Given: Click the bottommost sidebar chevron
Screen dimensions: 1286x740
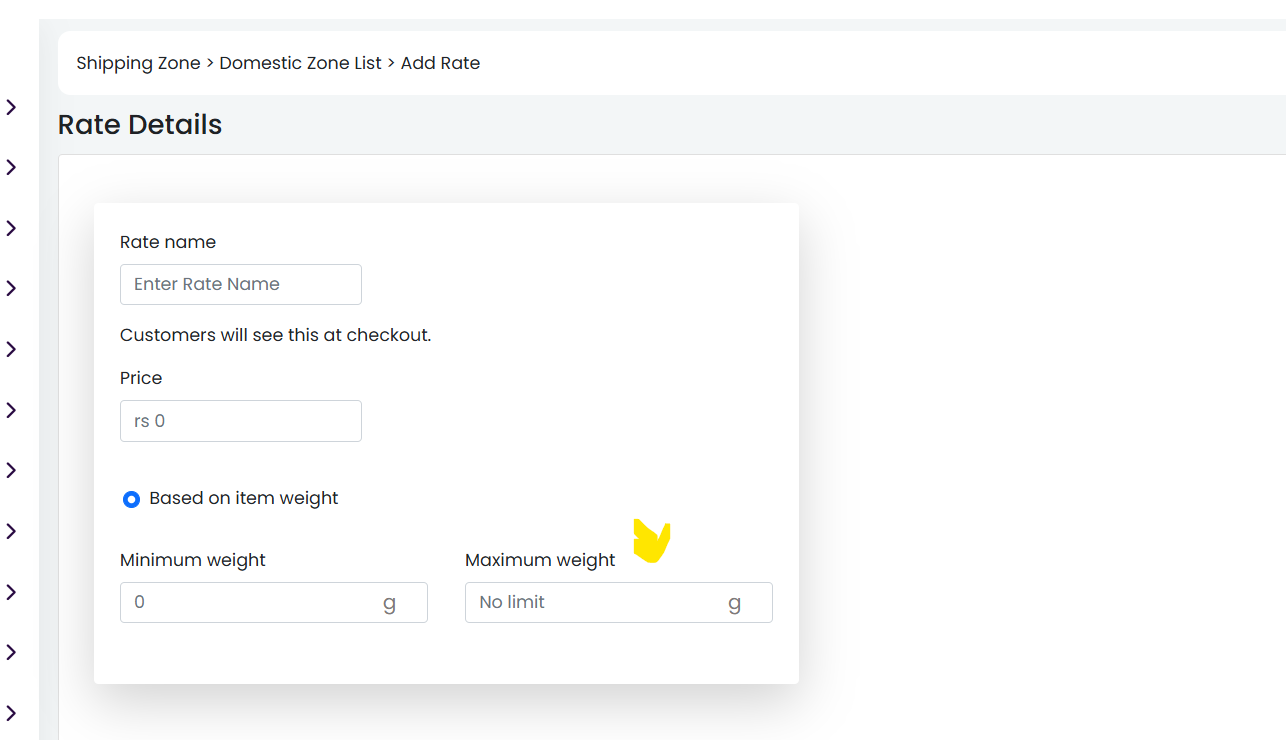Looking at the screenshot, I should tap(12, 713).
